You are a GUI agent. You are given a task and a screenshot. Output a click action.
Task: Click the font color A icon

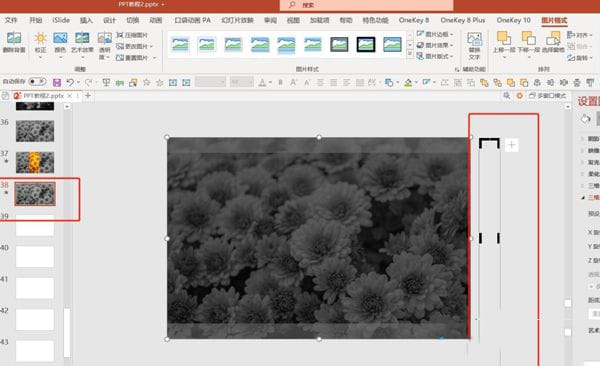(x=262, y=82)
